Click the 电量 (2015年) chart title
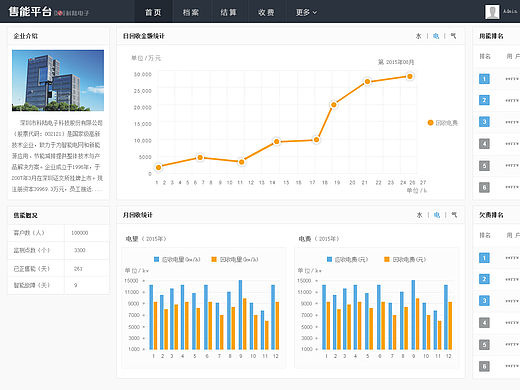This screenshot has width=520, height=390. coord(146,239)
